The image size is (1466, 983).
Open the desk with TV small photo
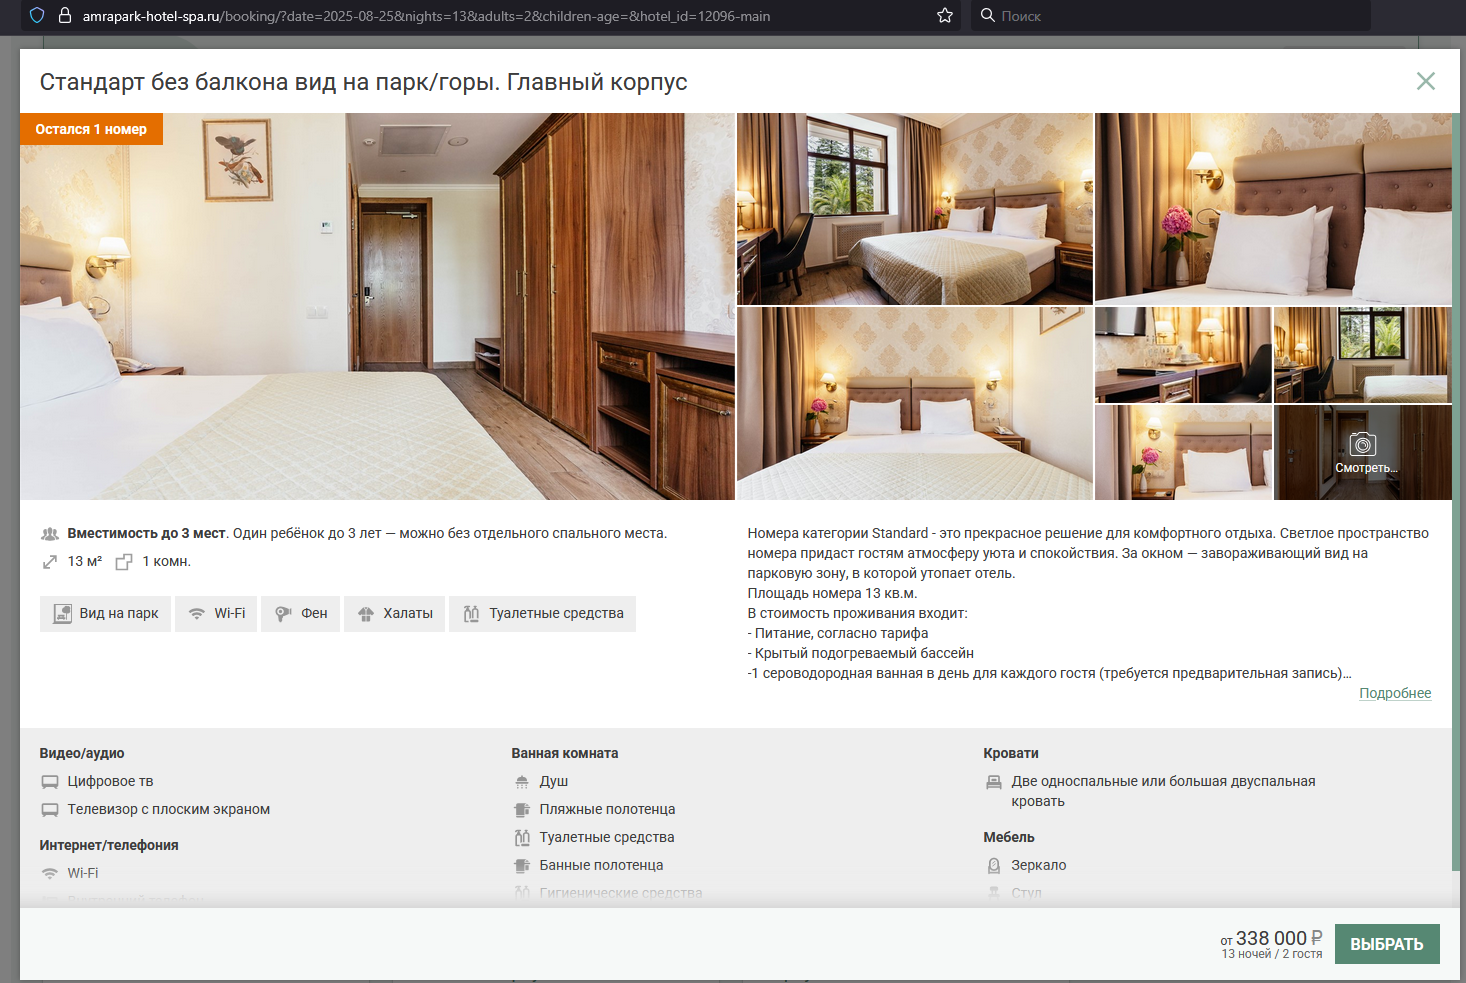(1183, 355)
